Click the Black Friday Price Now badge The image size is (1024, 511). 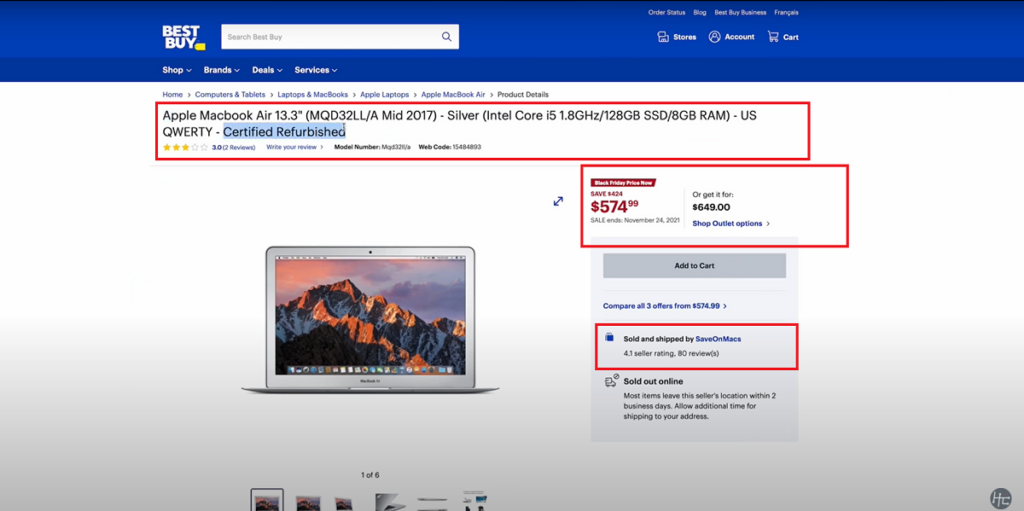coord(622,183)
